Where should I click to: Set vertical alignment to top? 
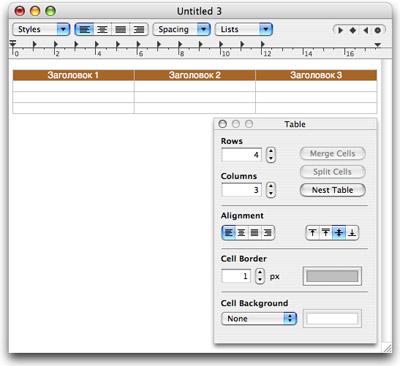(x=312, y=233)
